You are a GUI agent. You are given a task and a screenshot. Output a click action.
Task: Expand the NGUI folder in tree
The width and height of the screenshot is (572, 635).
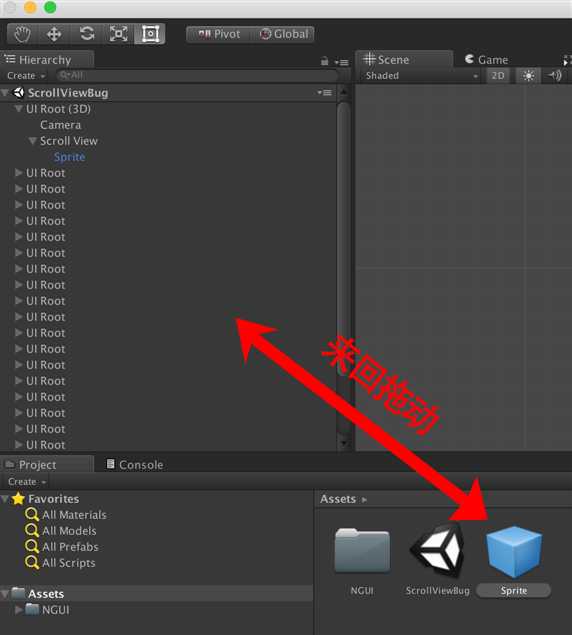[x=18, y=610]
